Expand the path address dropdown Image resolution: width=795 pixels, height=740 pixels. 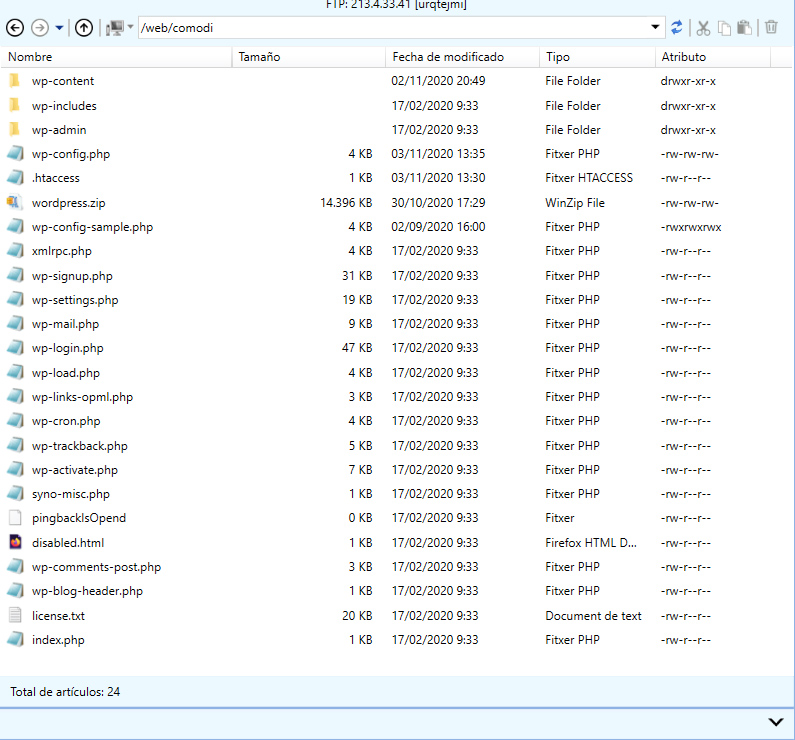(x=655, y=28)
